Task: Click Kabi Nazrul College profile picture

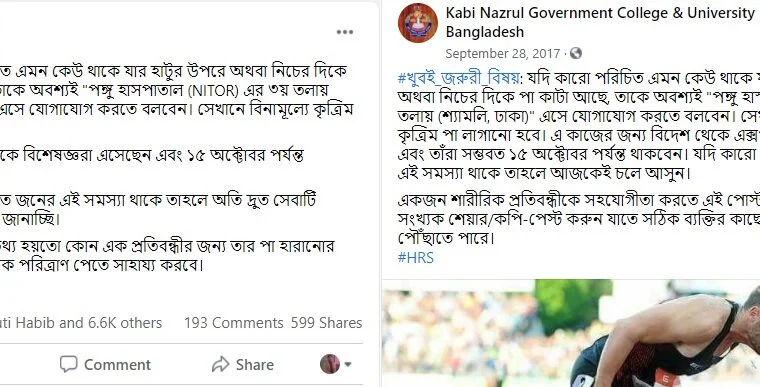Action: point(417,23)
